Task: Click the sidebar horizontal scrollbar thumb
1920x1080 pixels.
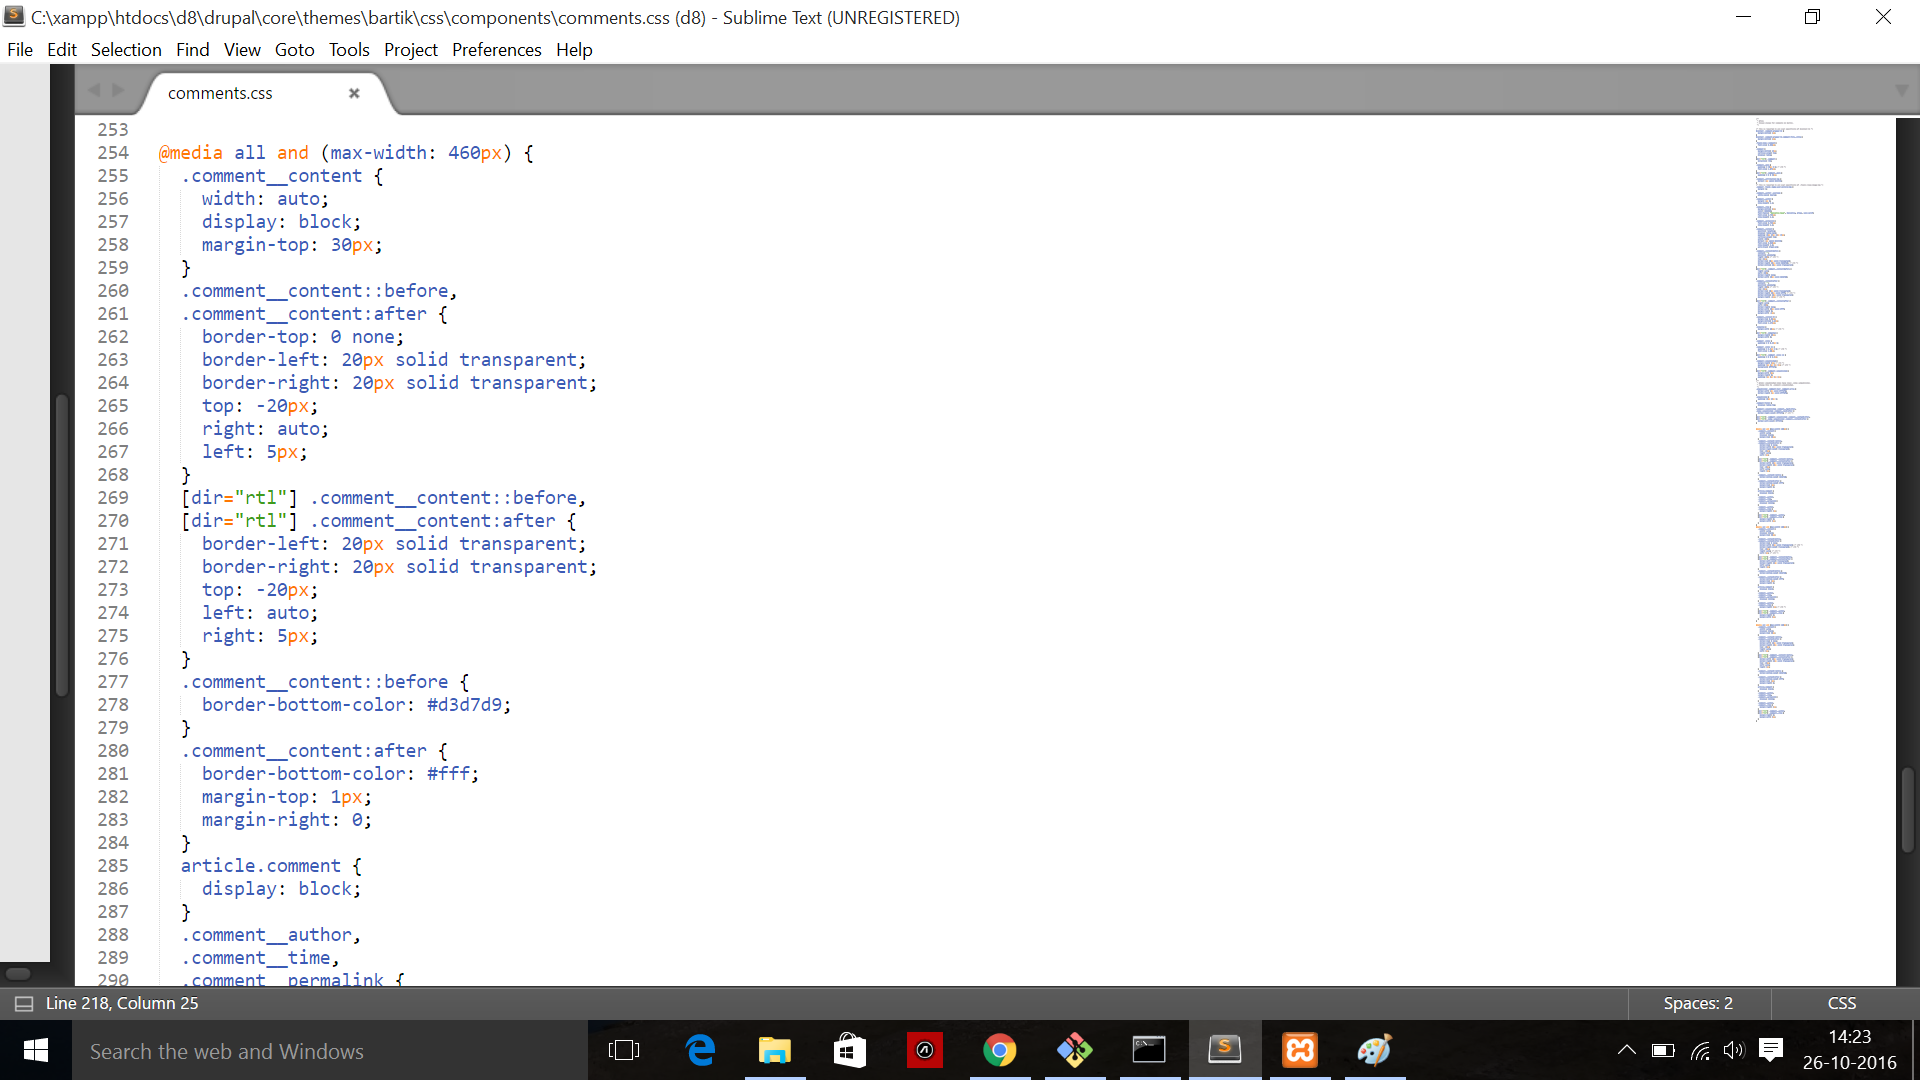Action: point(18,973)
